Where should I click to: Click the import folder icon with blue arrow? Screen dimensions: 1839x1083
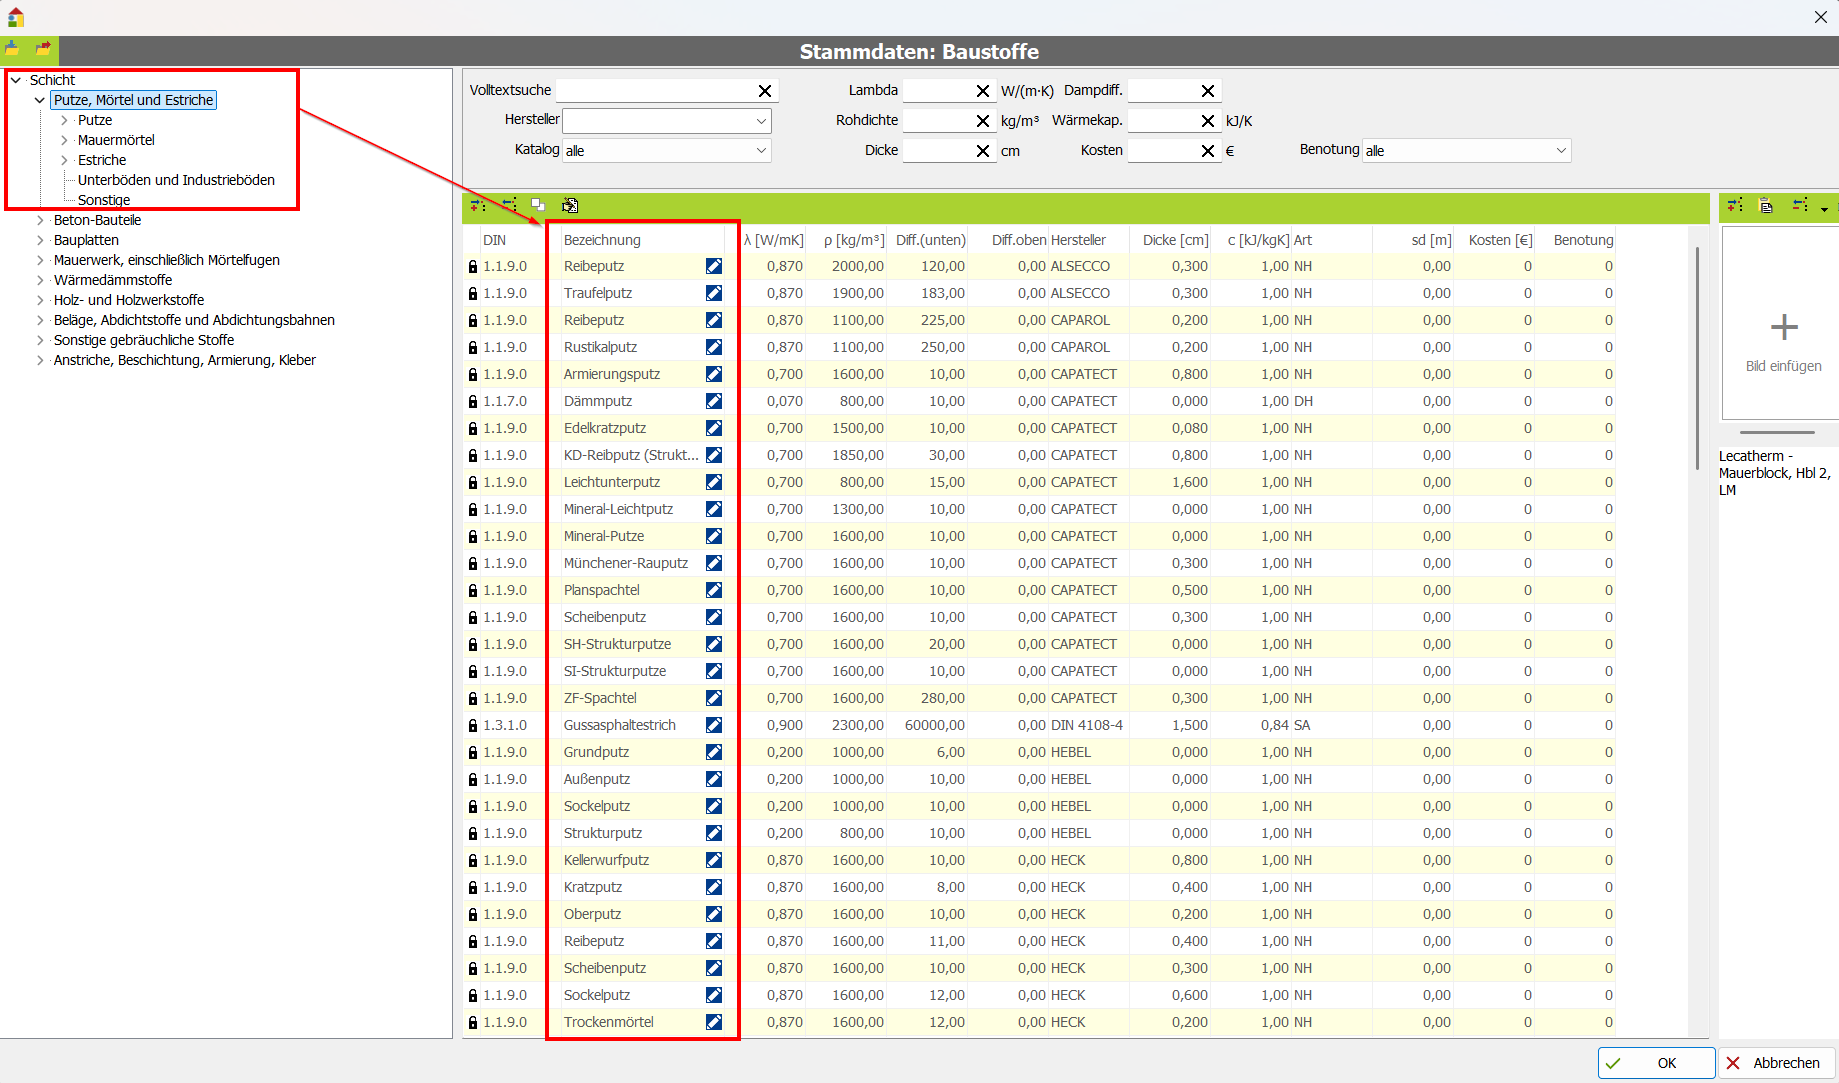coord(13,48)
